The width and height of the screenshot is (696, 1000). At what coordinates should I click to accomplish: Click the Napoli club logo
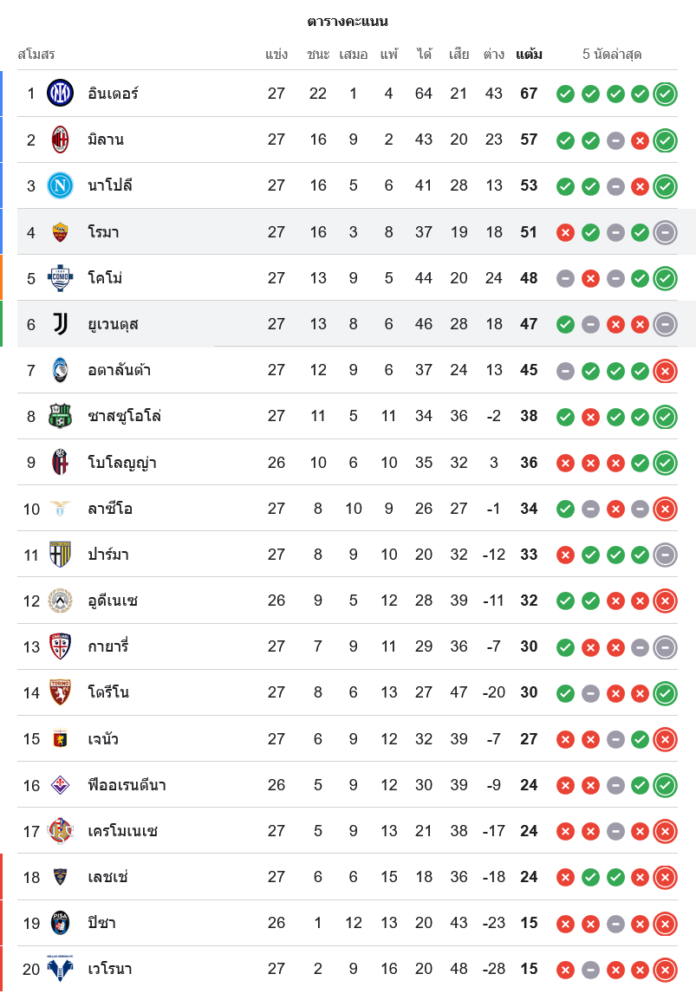(x=61, y=186)
